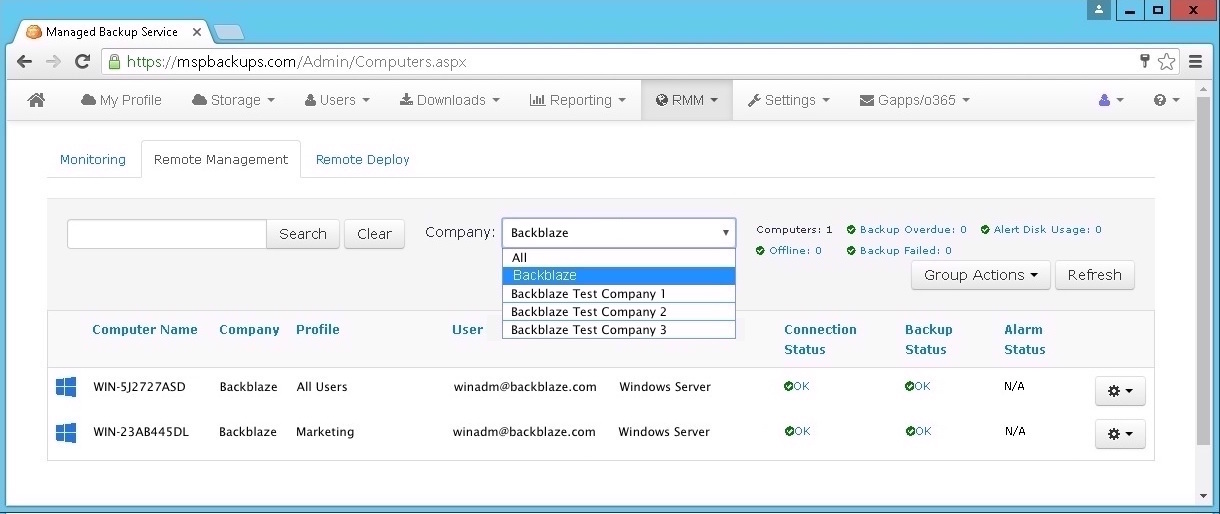
Task: Select All in the company list
Action: [619, 258]
